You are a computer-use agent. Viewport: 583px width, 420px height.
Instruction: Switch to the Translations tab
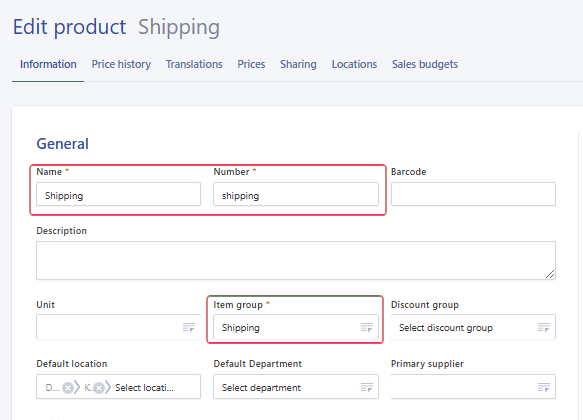pos(194,64)
